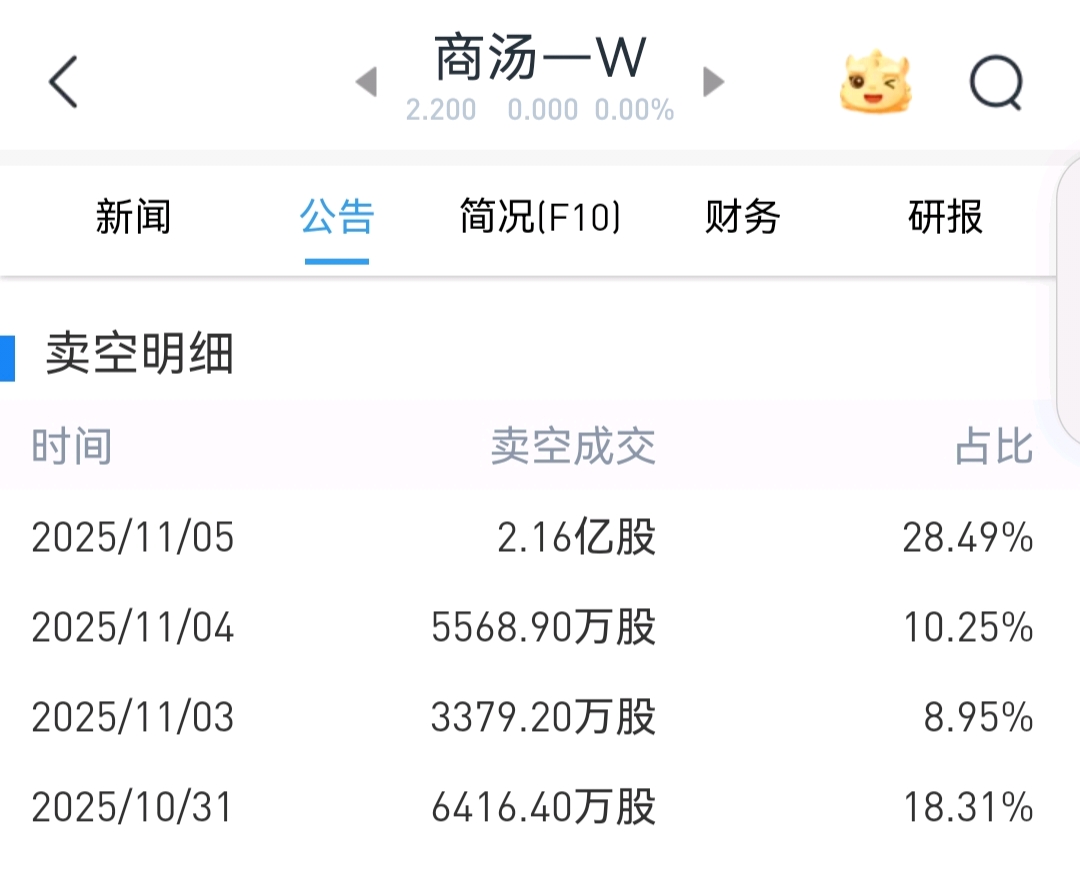
Task: Tap the 0.00% change percentage
Action: pyautogui.click(x=634, y=110)
